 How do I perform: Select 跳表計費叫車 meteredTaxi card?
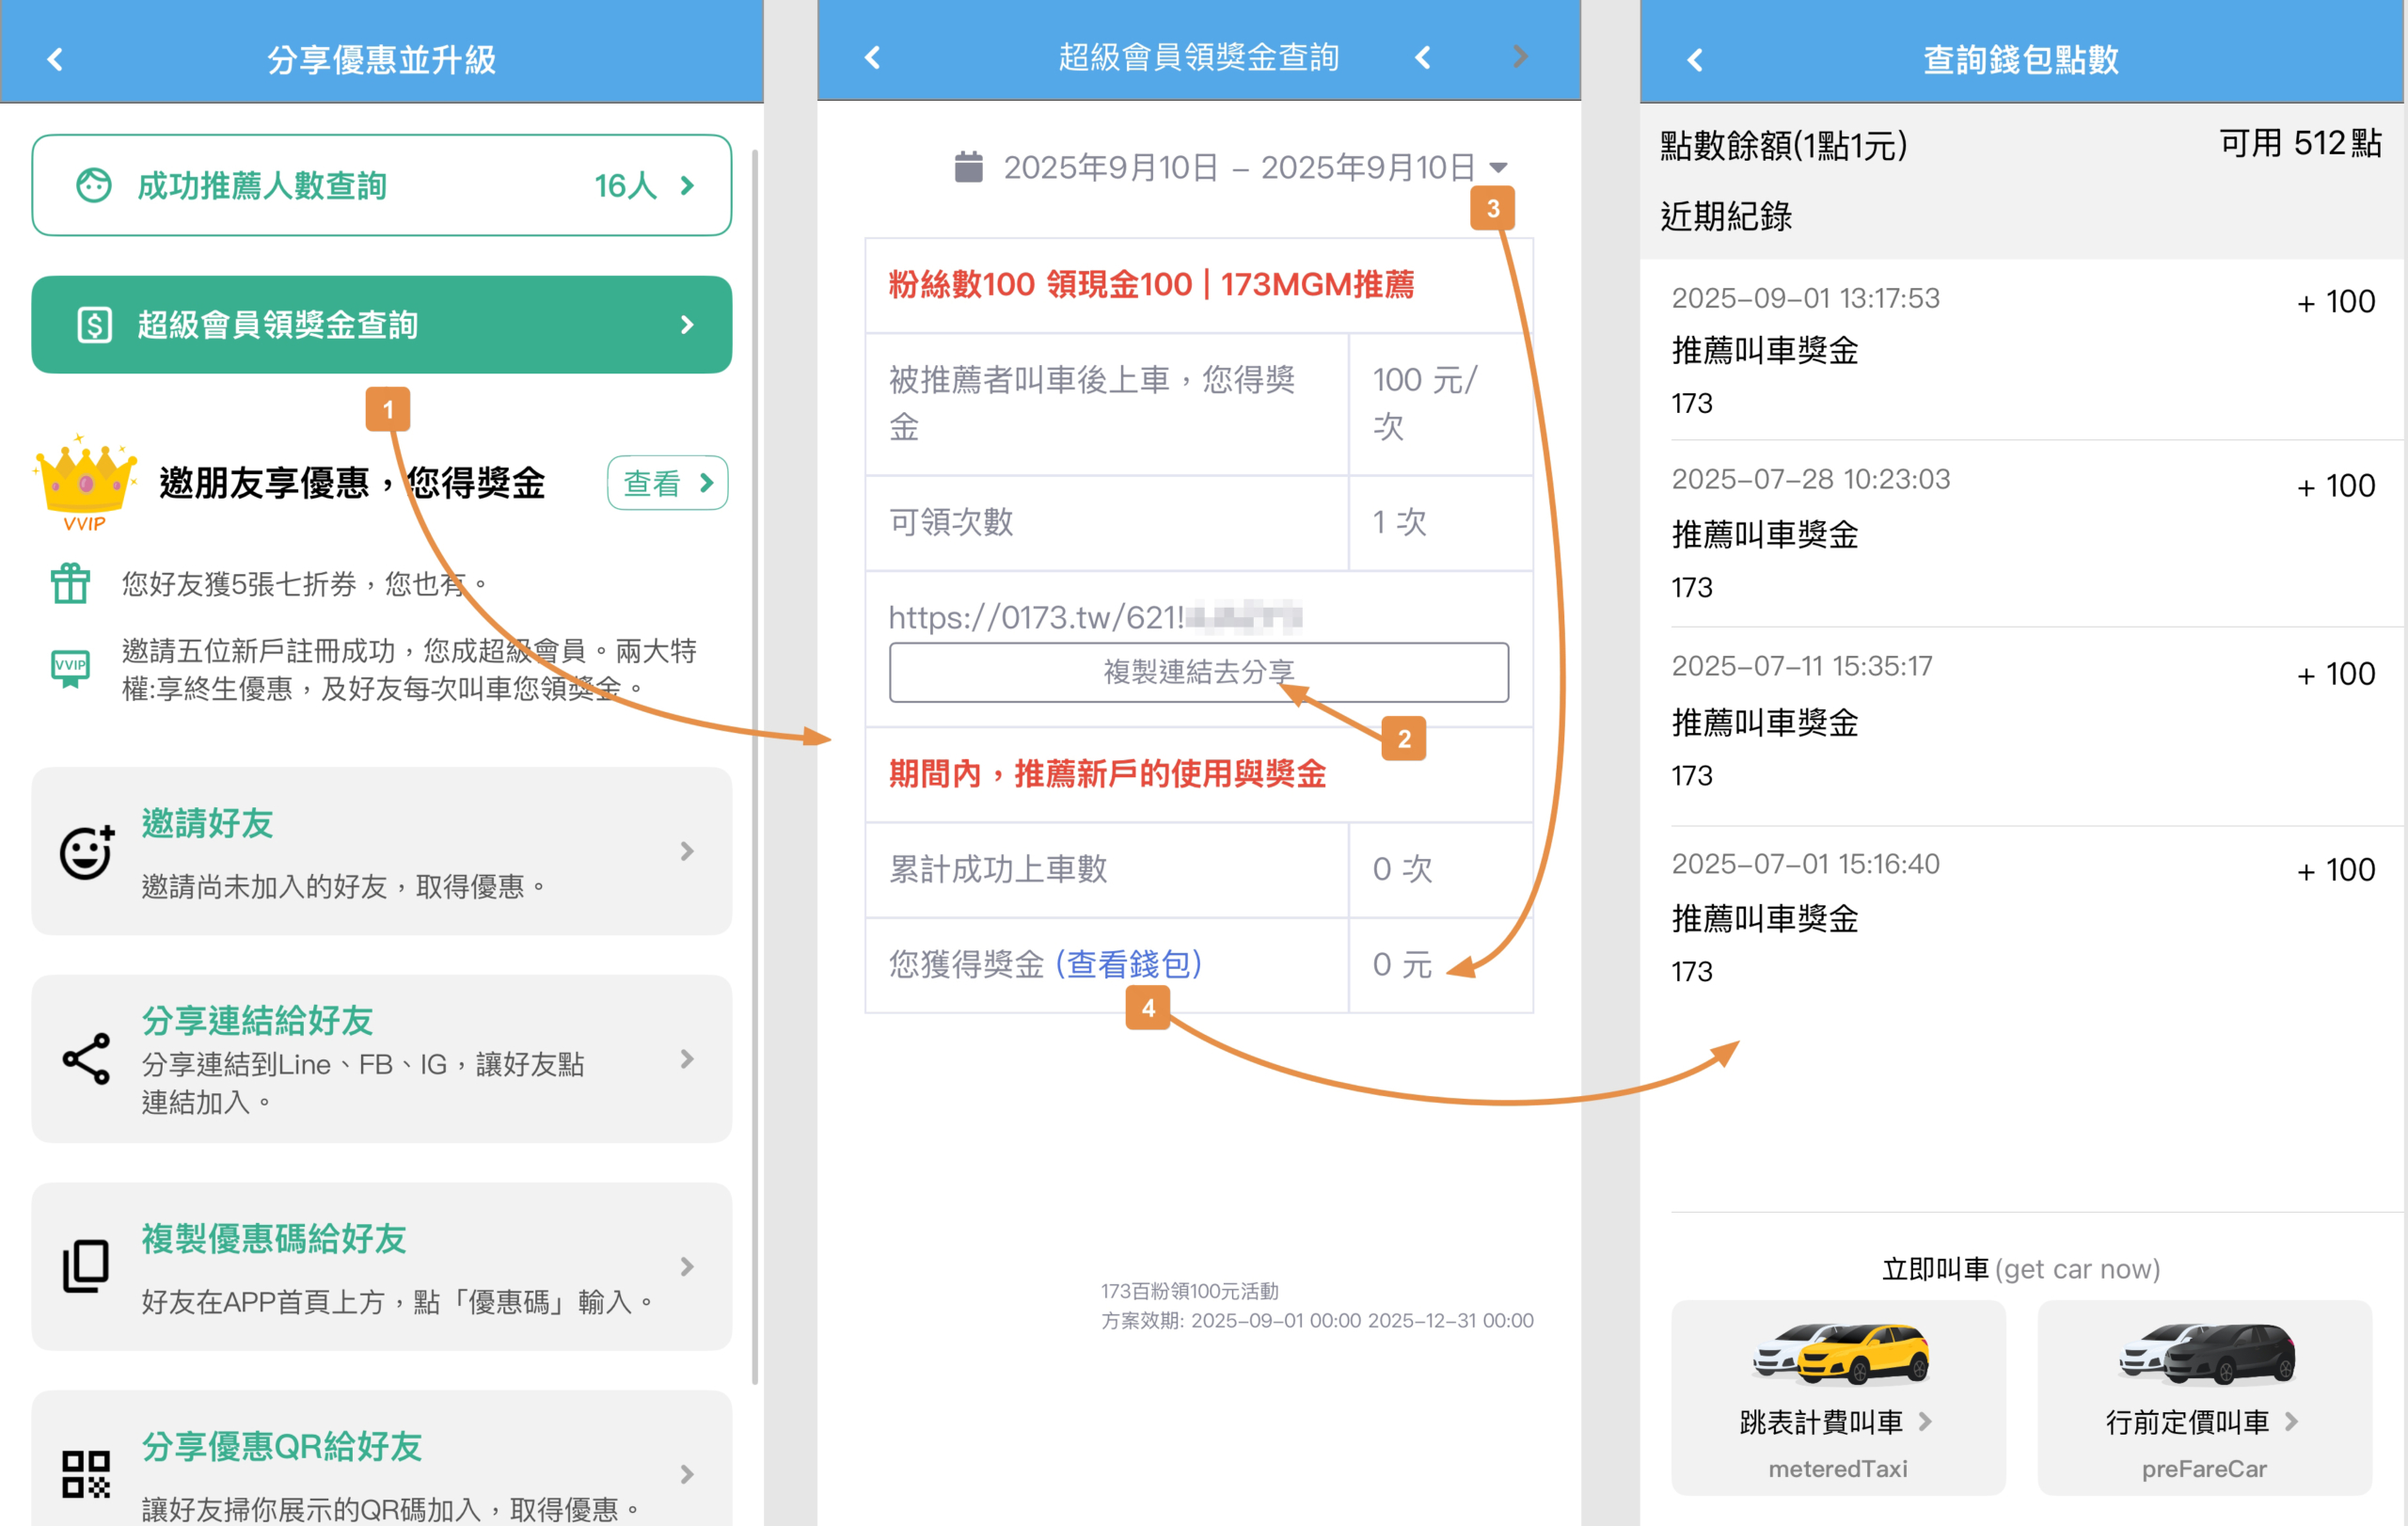(x=1837, y=1397)
